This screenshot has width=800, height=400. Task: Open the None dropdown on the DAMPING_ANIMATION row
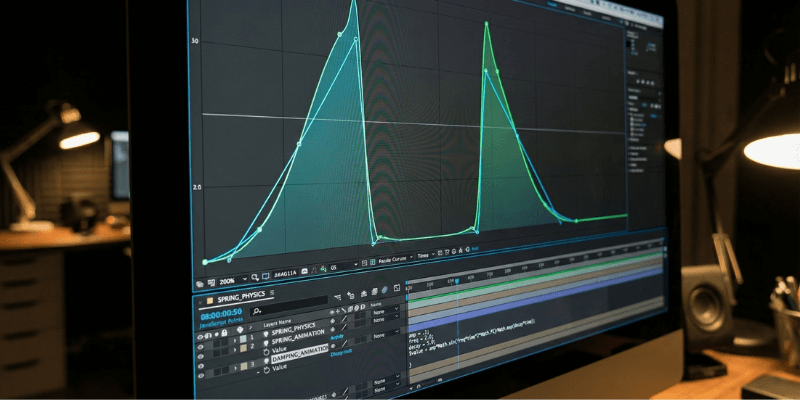coord(385,336)
